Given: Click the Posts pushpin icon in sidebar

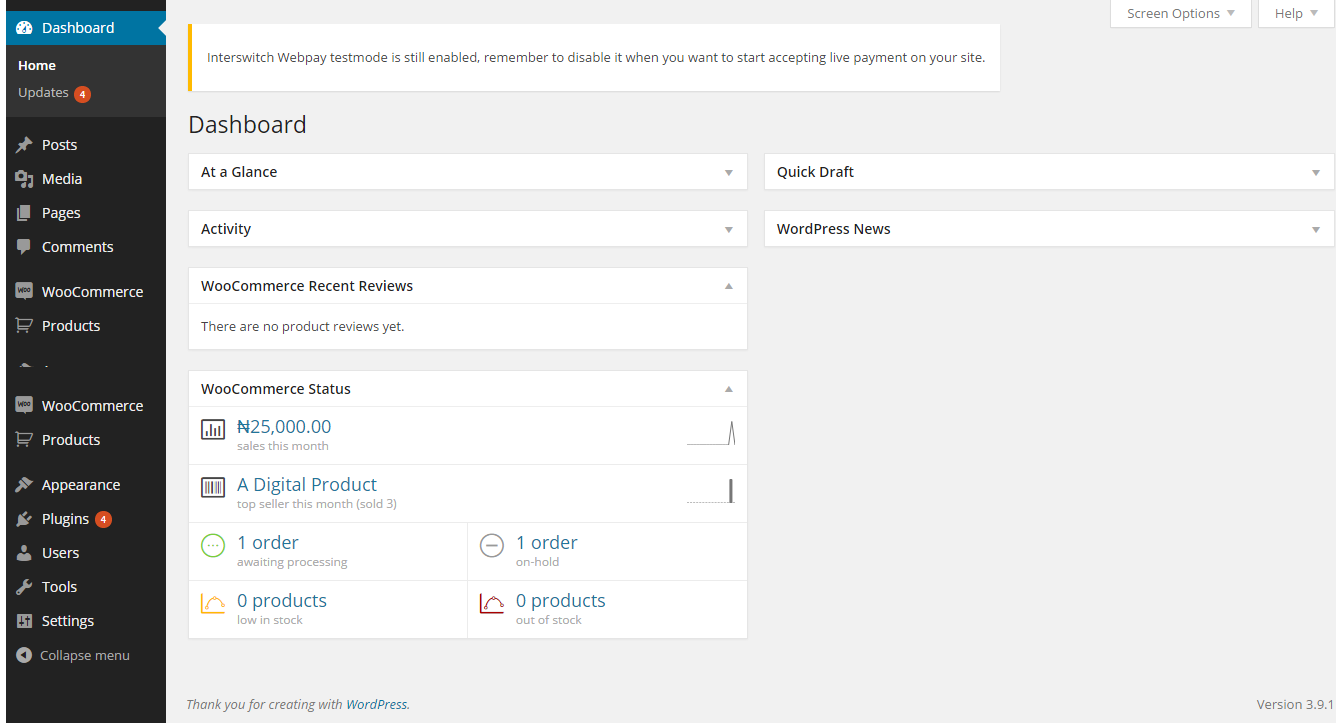Looking at the screenshot, I should coord(24,145).
